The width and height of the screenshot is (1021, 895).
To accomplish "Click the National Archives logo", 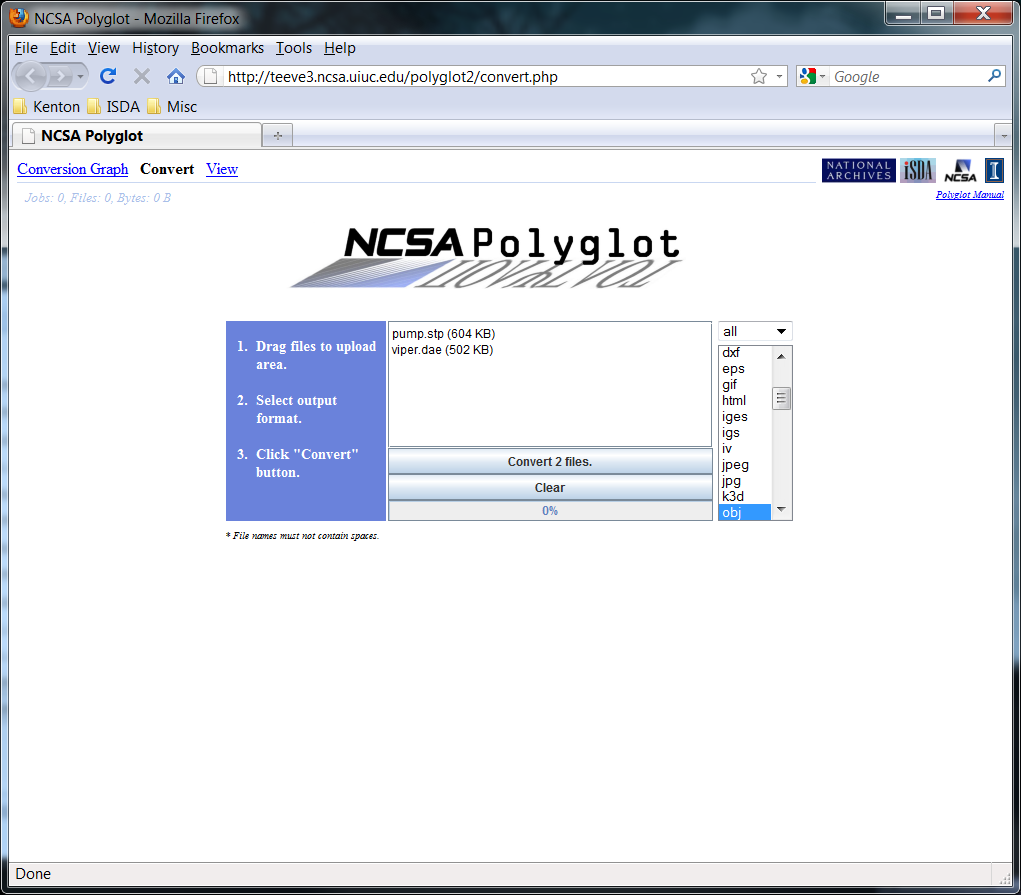I will click(x=858, y=170).
